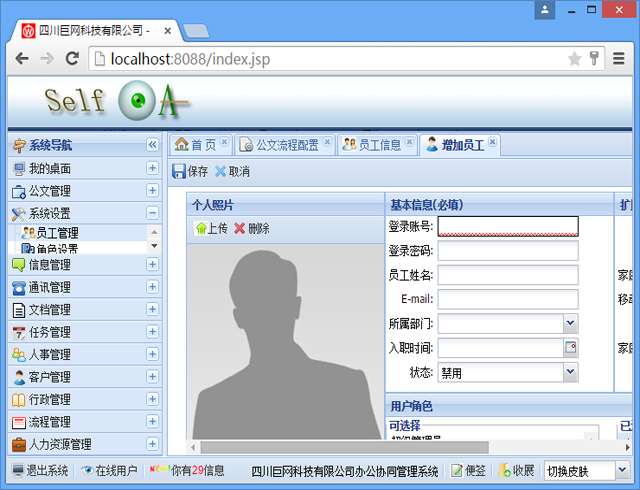Click the Cancel (取消) icon in the toolbar

221,171
